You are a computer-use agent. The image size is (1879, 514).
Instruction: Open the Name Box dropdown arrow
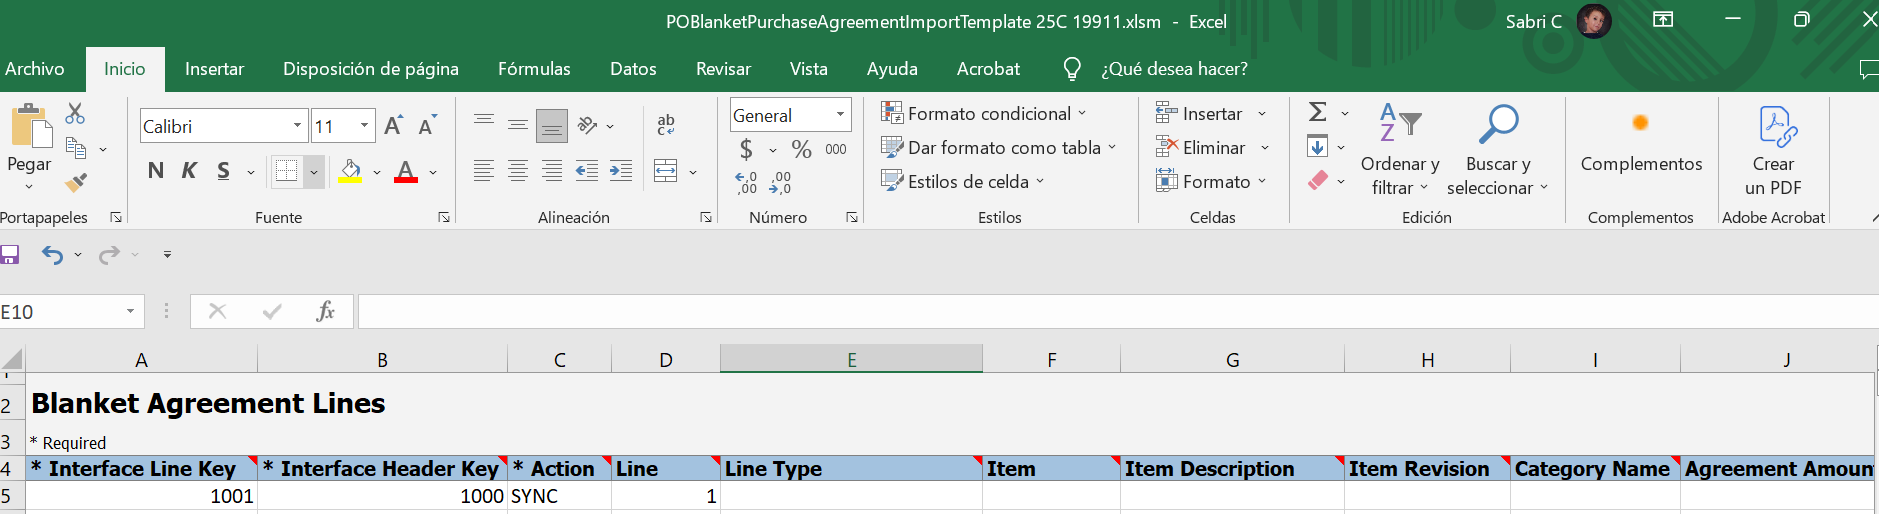pyautogui.click(x=130, y=312)
